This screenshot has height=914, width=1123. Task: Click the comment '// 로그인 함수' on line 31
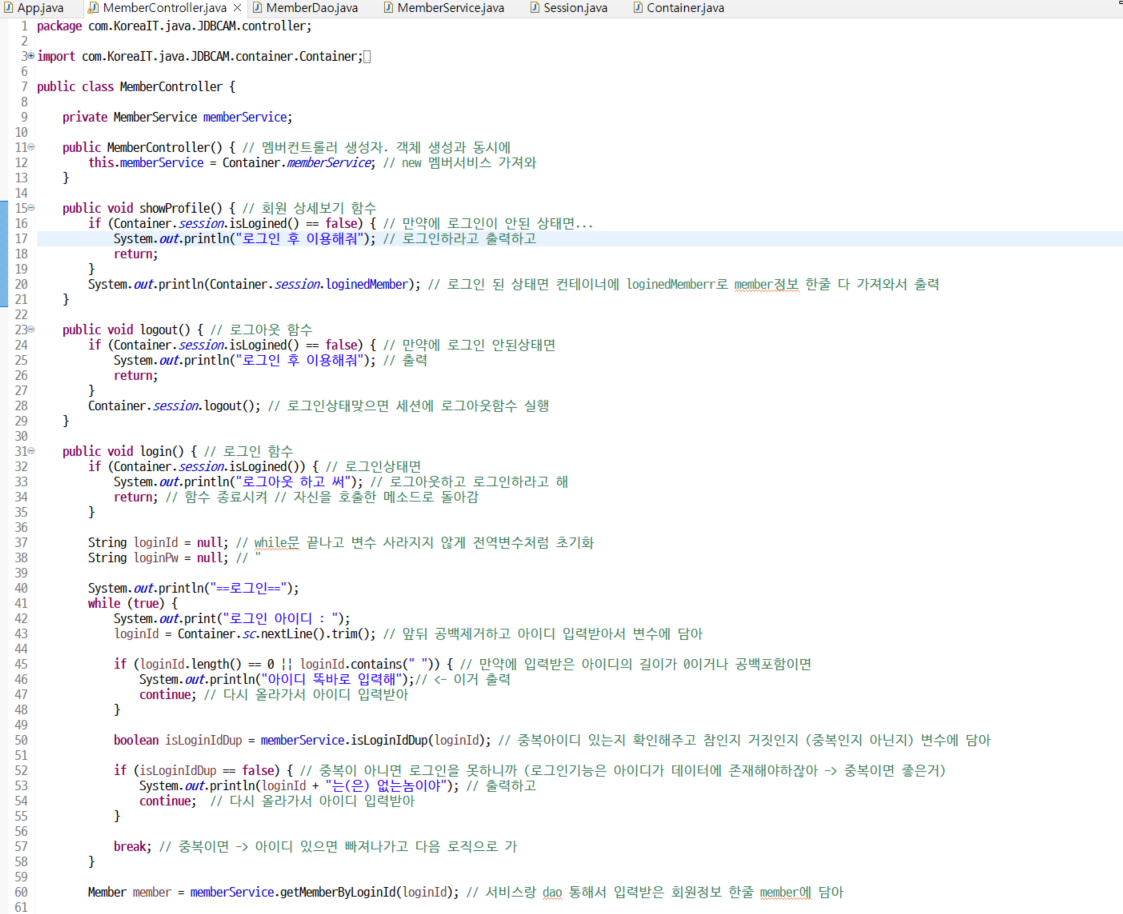248,451
